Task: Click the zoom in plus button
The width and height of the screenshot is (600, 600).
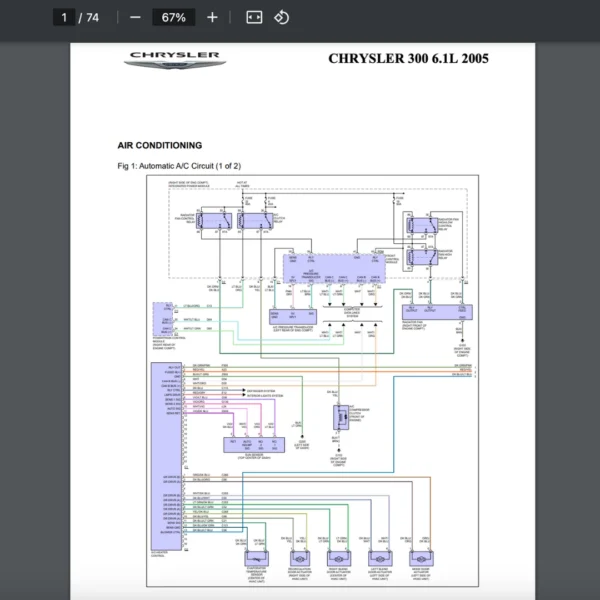Action: 212,17
